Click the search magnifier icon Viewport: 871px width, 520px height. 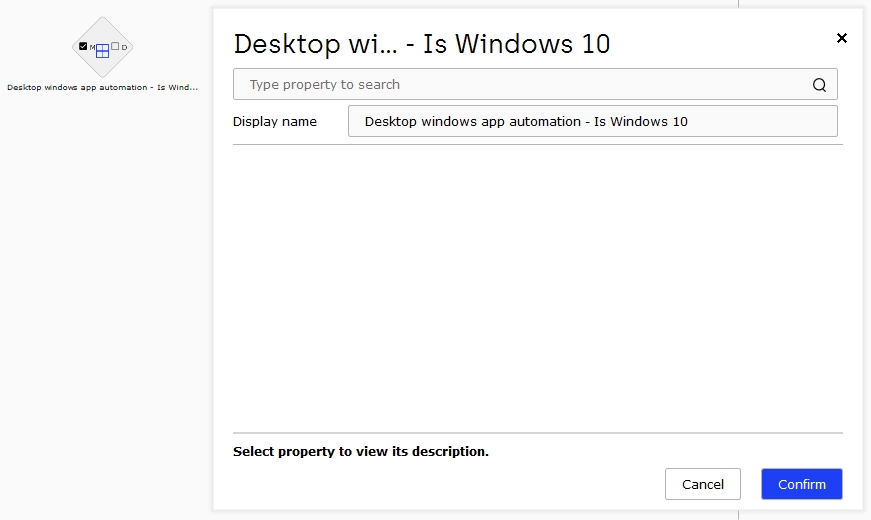[819, 84]
